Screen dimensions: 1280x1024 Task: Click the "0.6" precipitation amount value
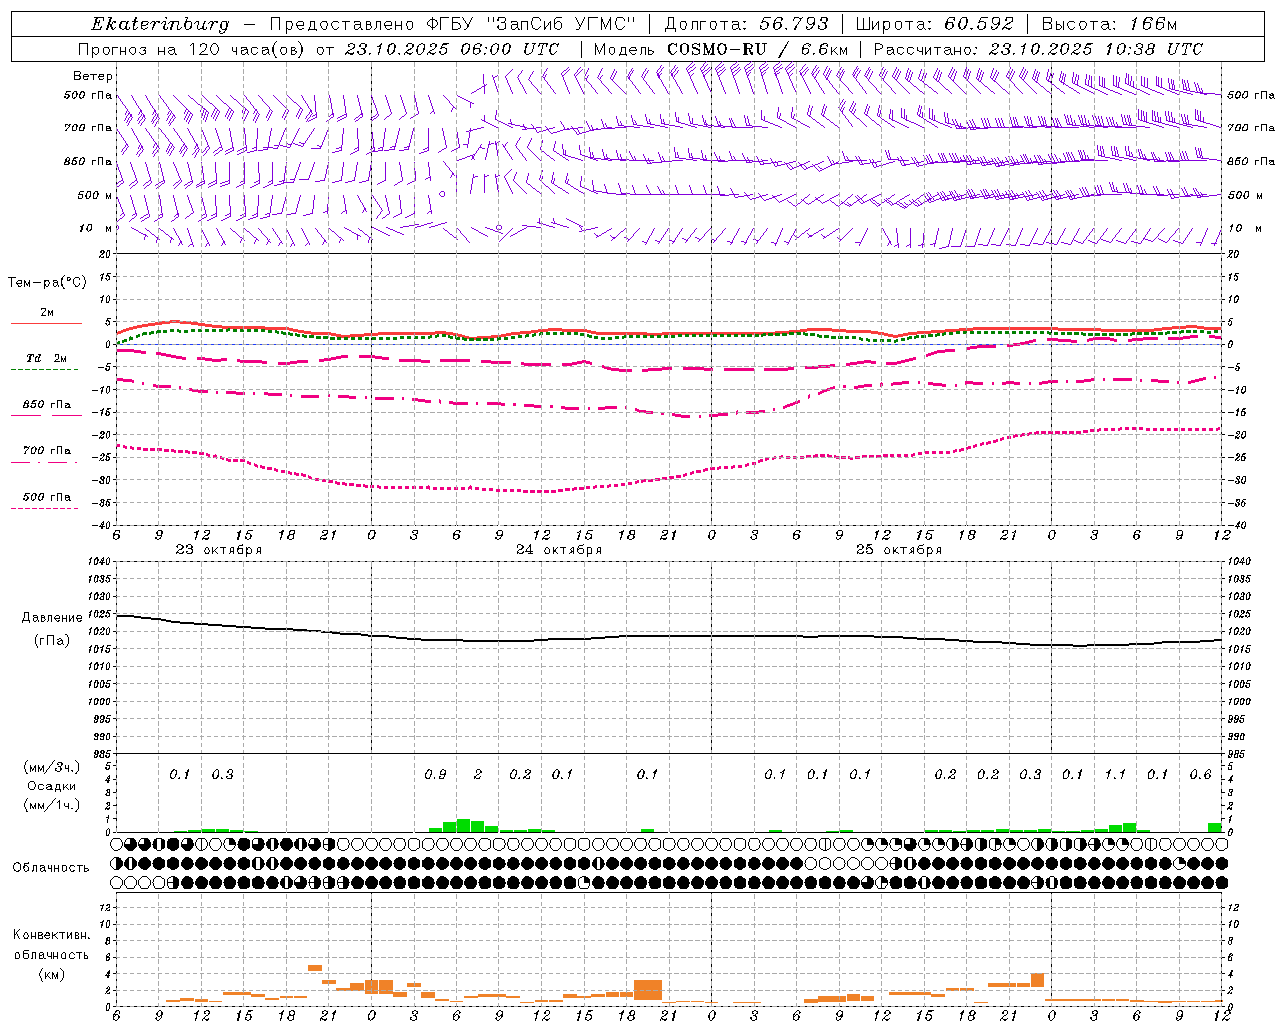click(1200, 774)
